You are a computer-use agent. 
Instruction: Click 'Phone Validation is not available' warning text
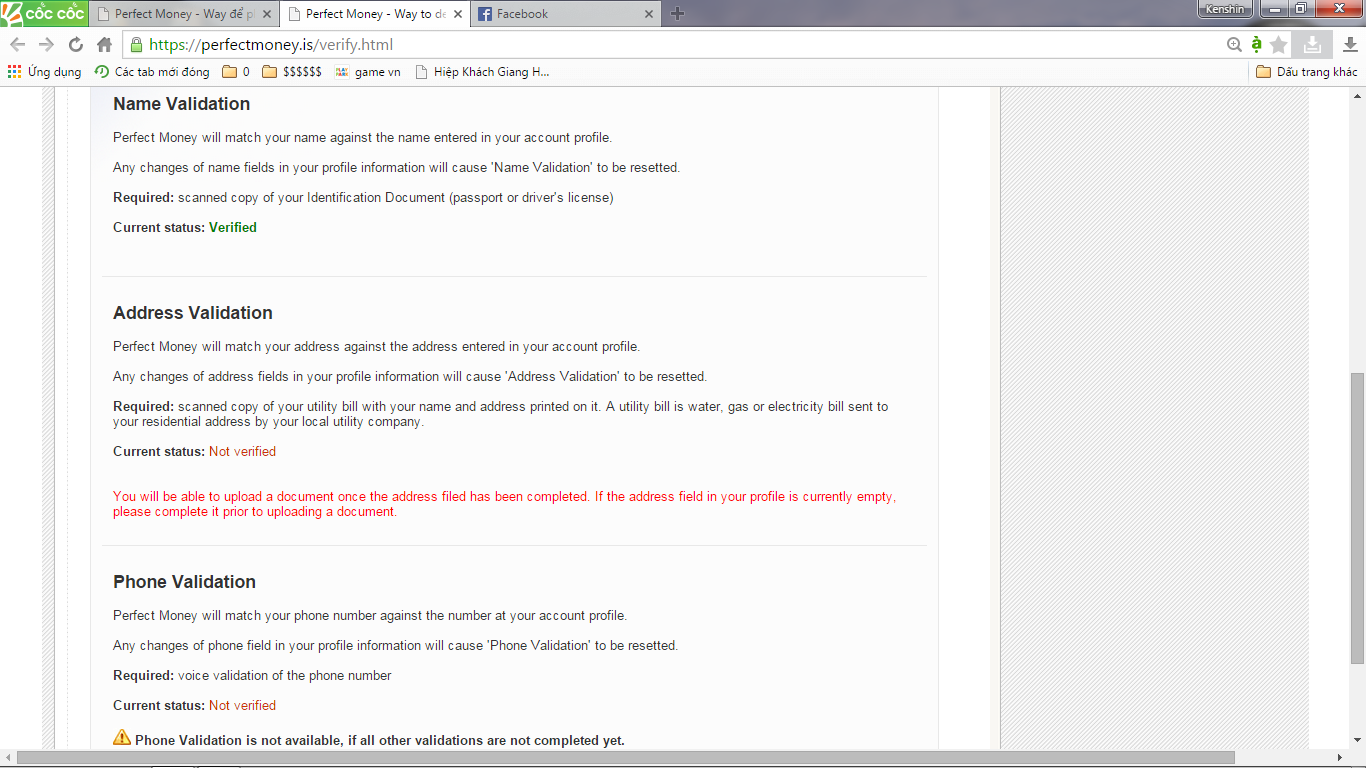[x=380, y=741]
